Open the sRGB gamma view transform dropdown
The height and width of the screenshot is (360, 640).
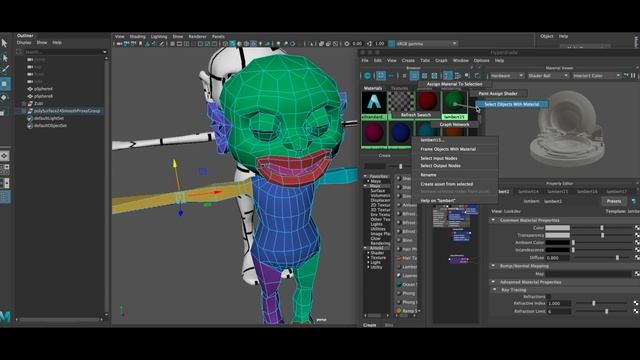pos(427,44)
